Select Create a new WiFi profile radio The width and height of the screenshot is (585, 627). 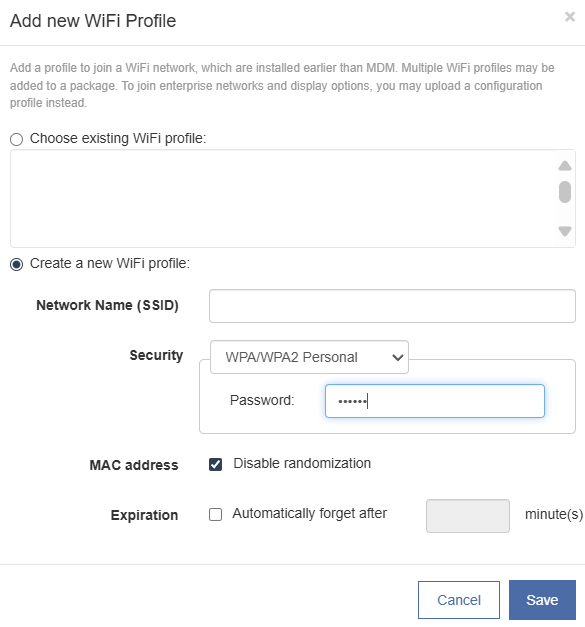click(16, 264)
